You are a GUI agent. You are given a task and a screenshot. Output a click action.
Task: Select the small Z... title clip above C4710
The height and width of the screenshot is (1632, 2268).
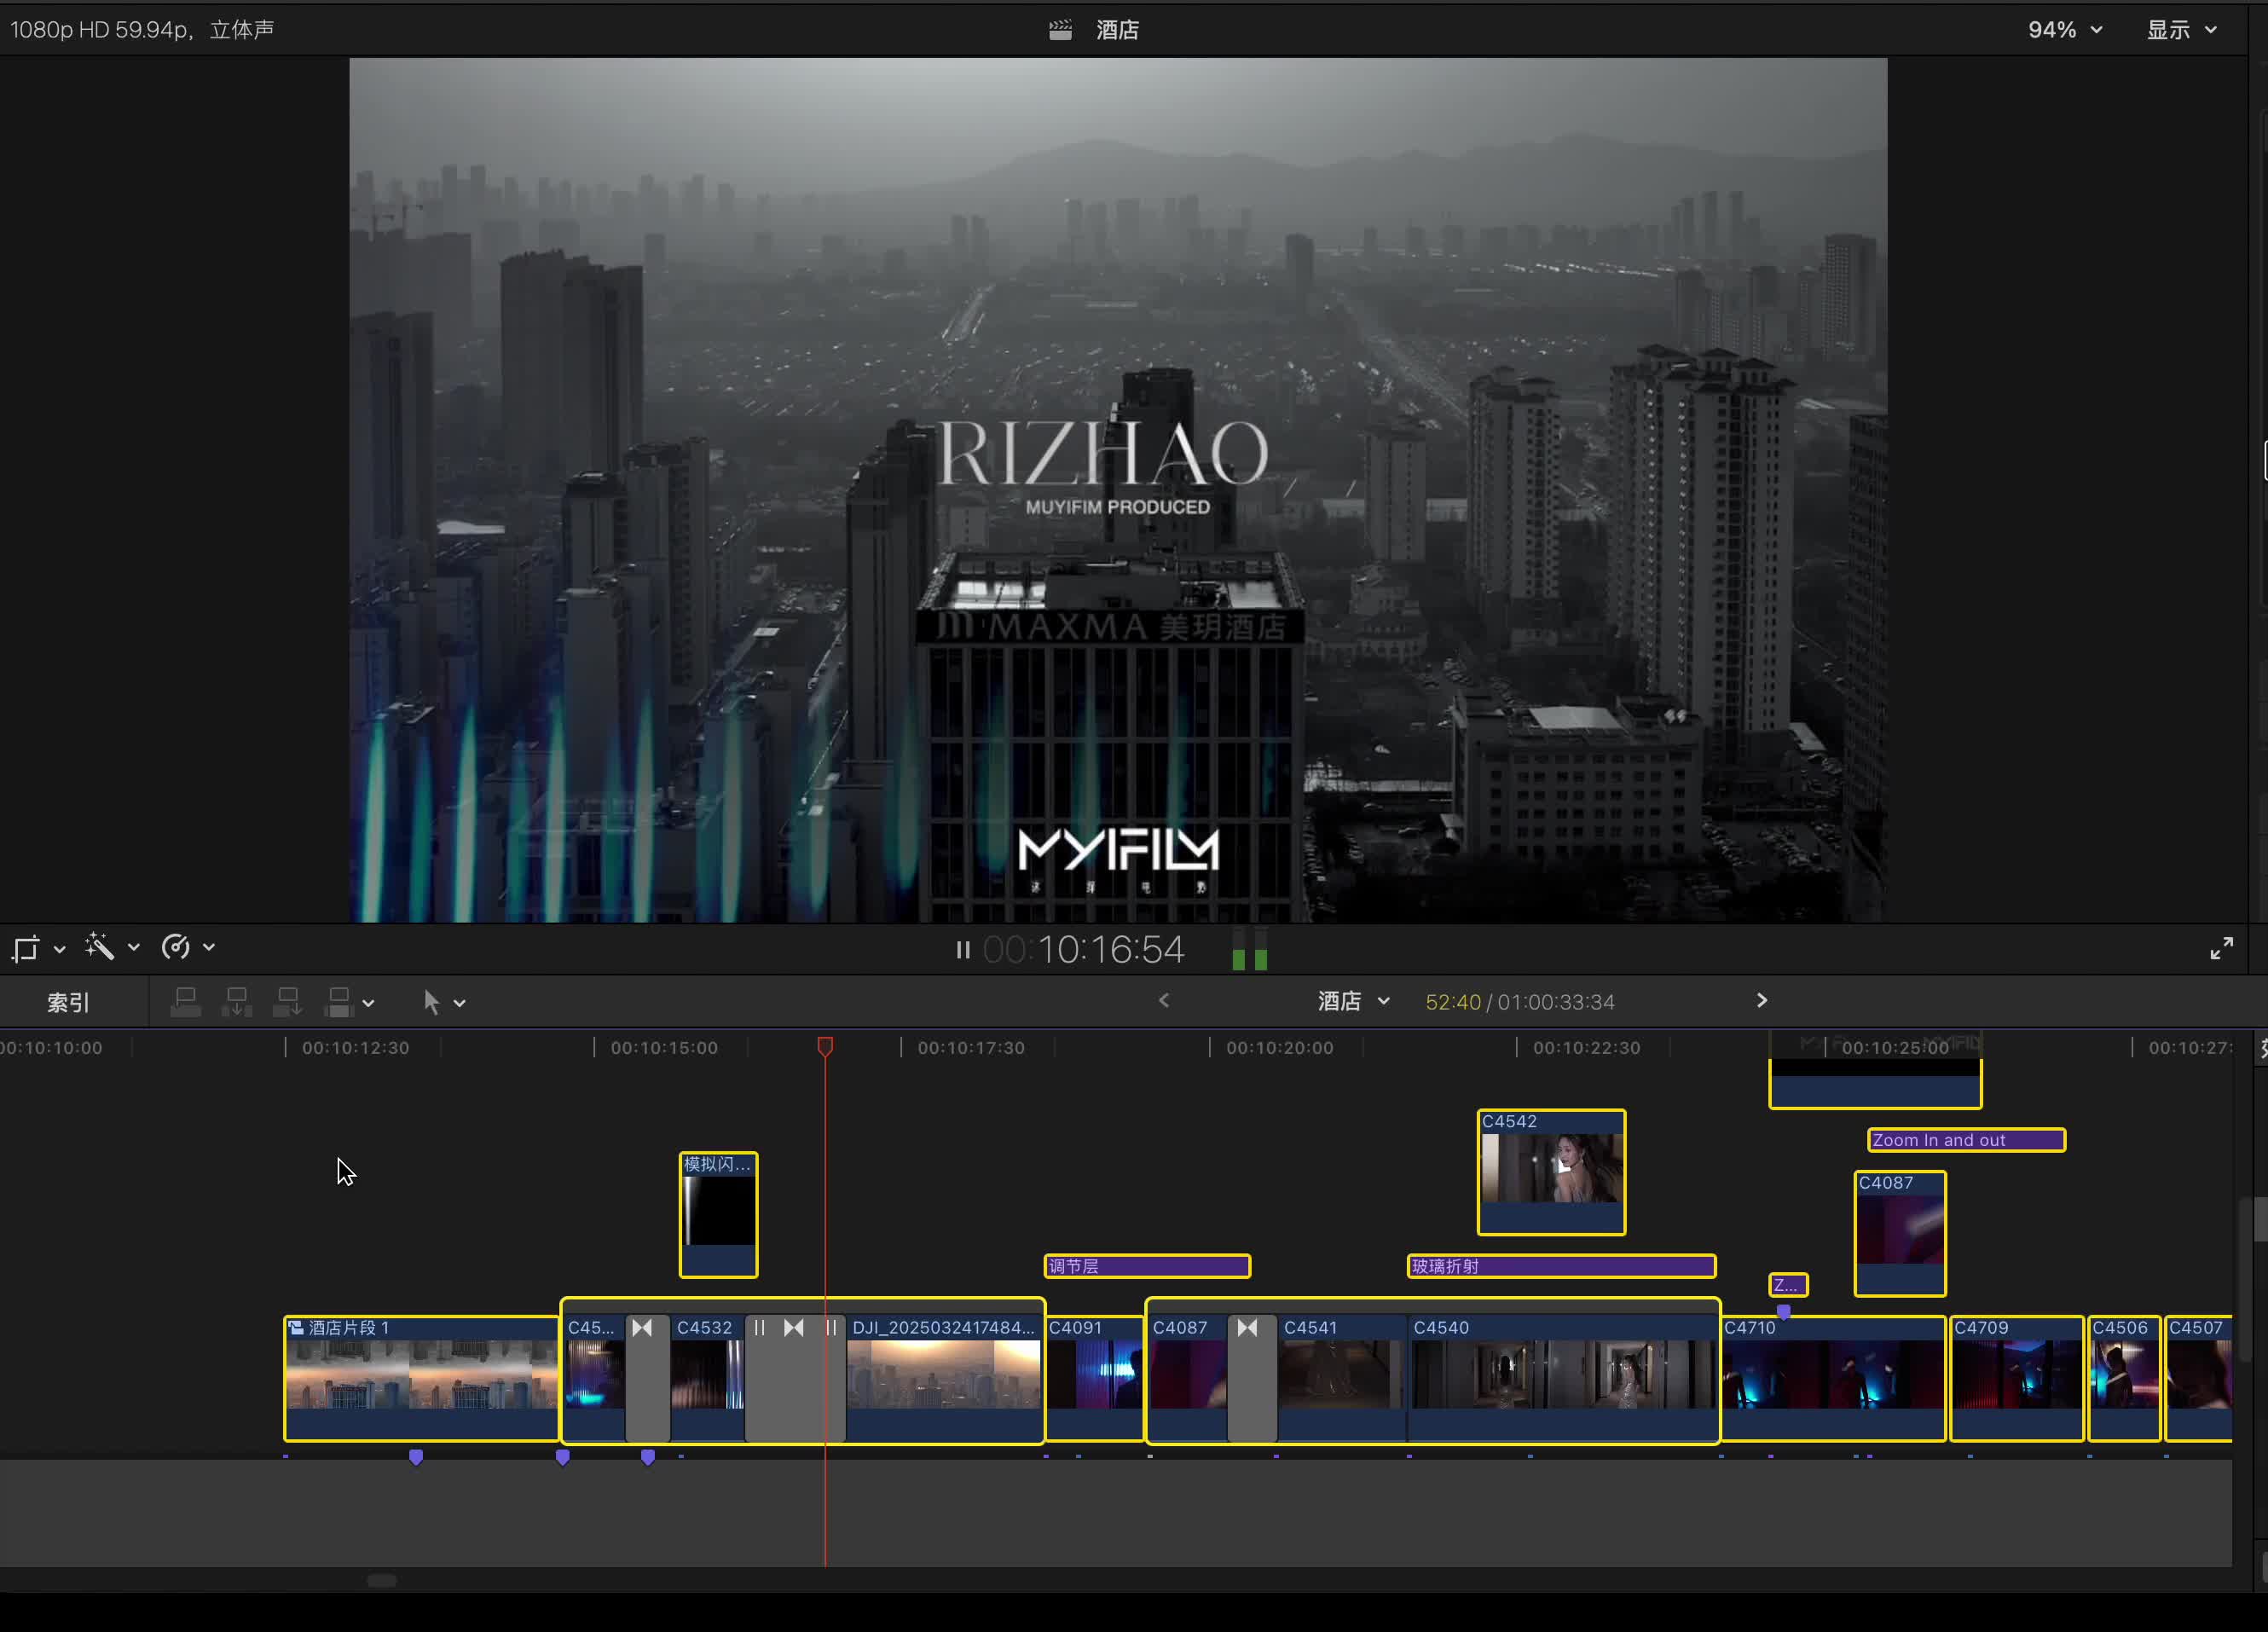tap(1787, 1284)
